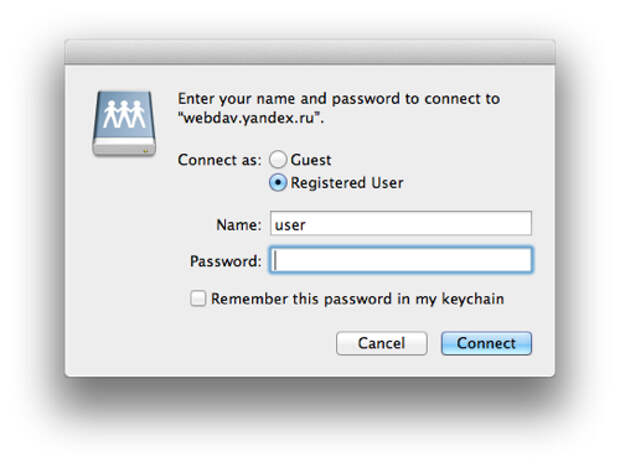Enable Remember this password in my keychain checkbox
This screenshot has height=467, width=620.
(x=199, y=299)
